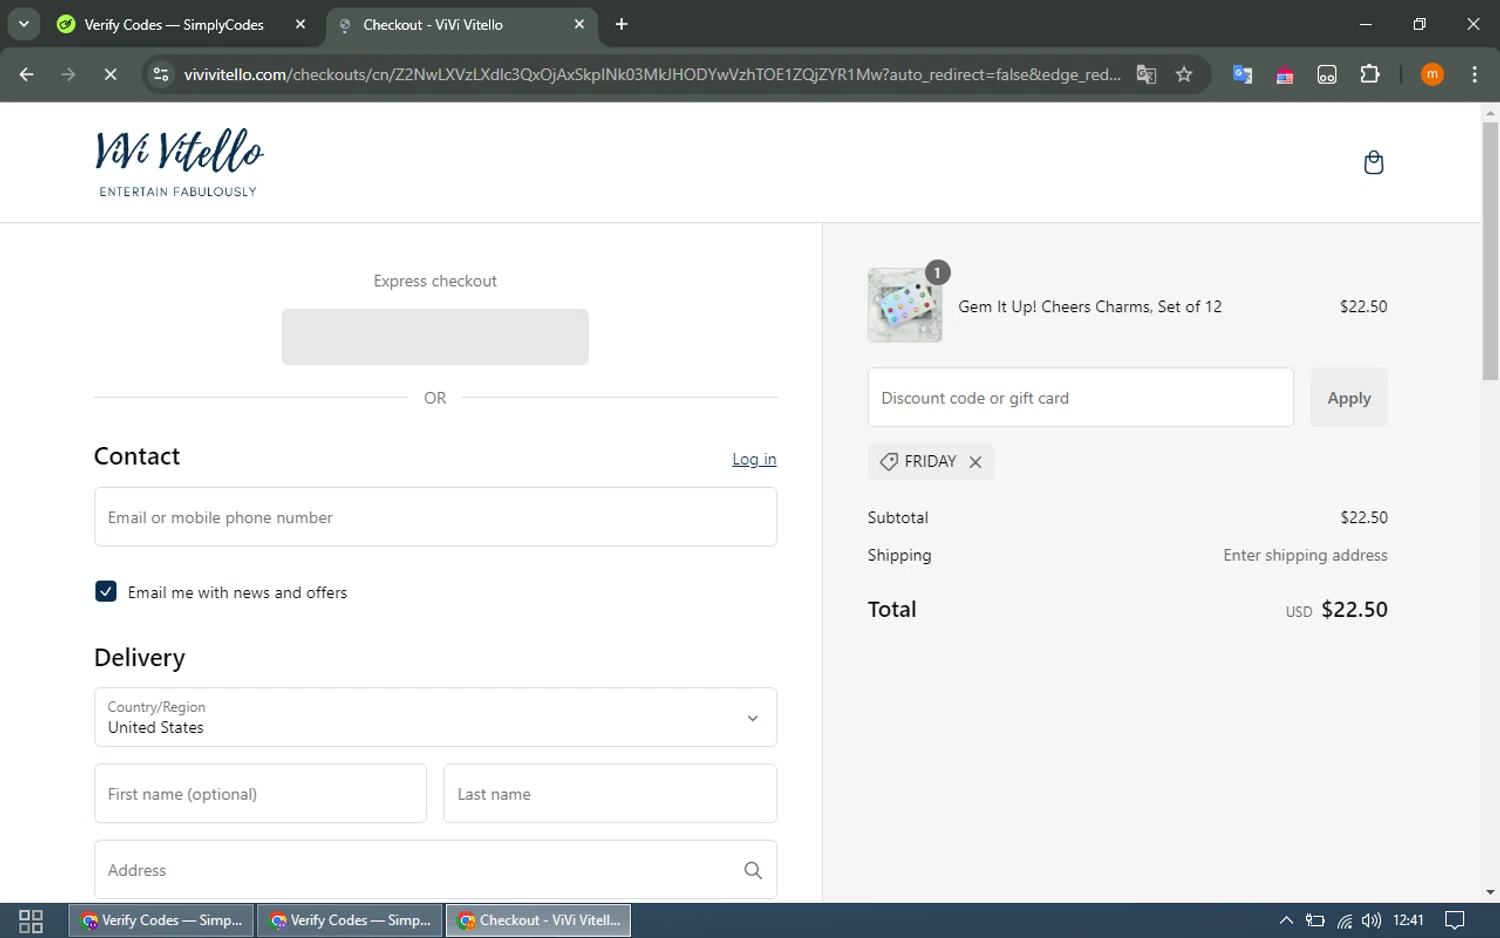
Task: Open the network icon in system tray
Action: pyautogui.click(x=1344, y=921)
